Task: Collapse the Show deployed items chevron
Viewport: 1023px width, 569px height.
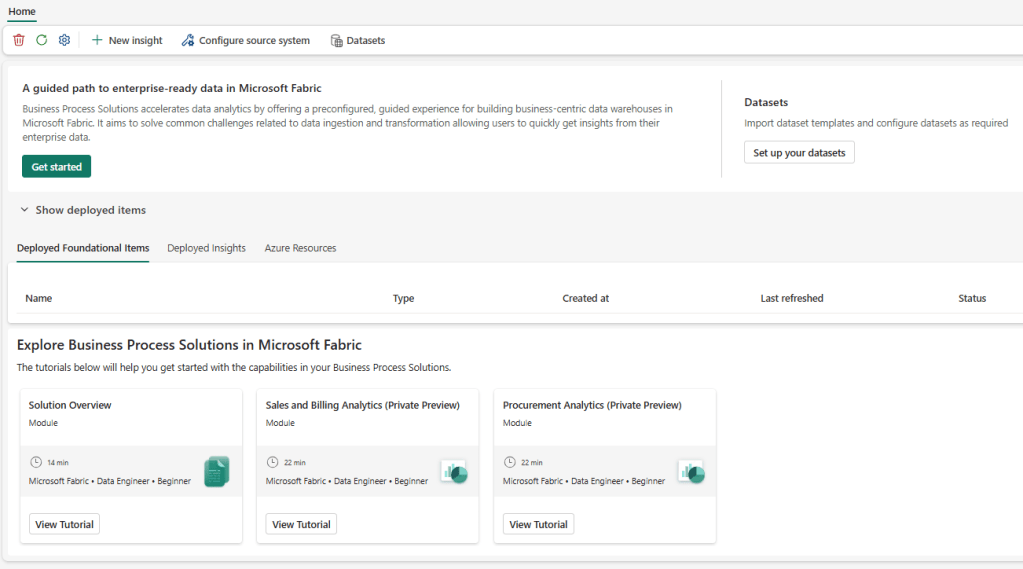Action: coord(25,210)
